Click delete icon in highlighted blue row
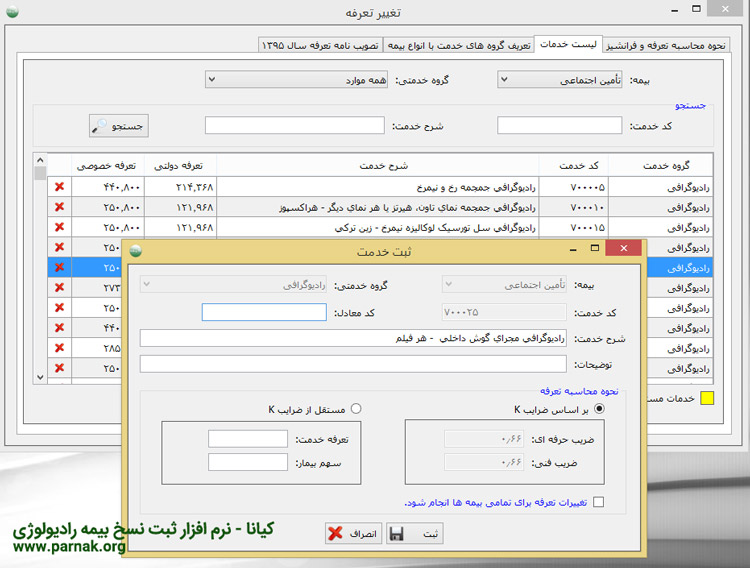750x568 pixels. (59, 268)
